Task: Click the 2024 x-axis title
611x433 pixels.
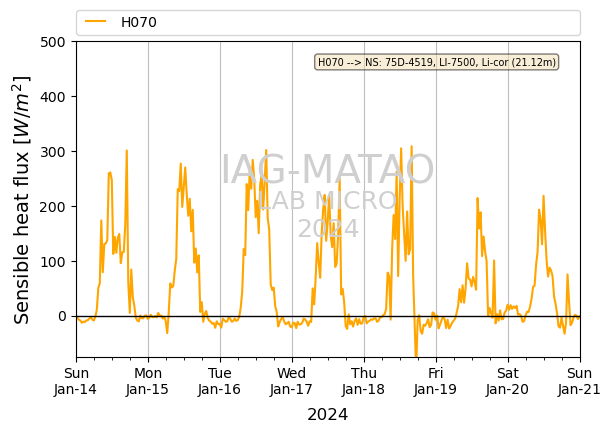Action: (327, 414)
